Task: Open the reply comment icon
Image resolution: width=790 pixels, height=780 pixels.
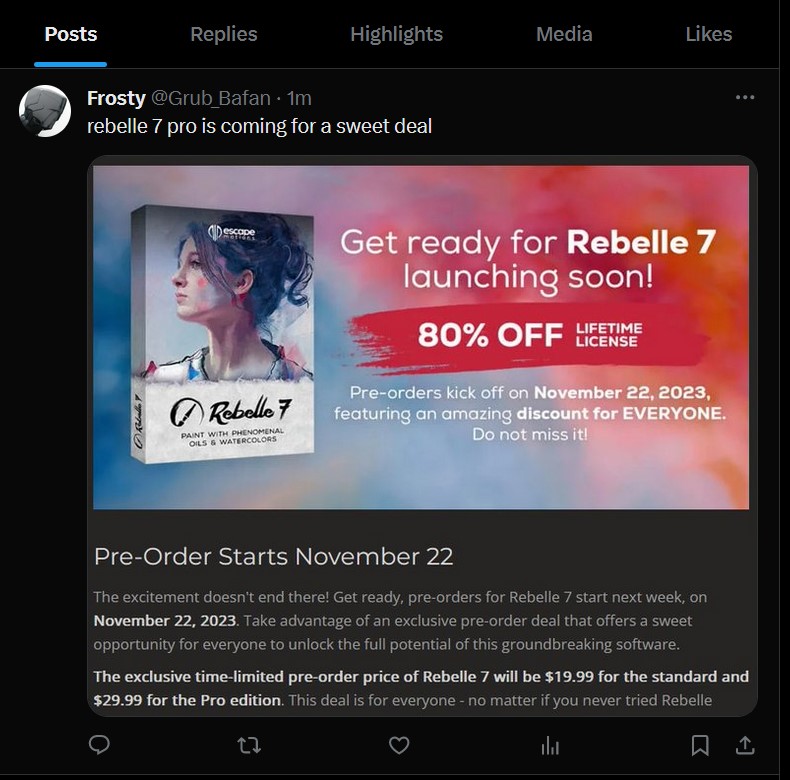Action: [x=99, y=745]
